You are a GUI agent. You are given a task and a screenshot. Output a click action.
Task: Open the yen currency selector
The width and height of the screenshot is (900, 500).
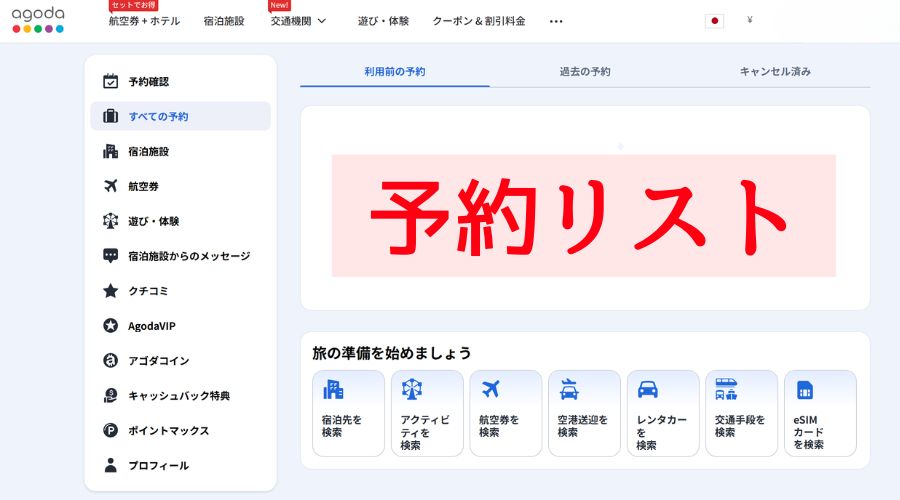tap(749, 21)
